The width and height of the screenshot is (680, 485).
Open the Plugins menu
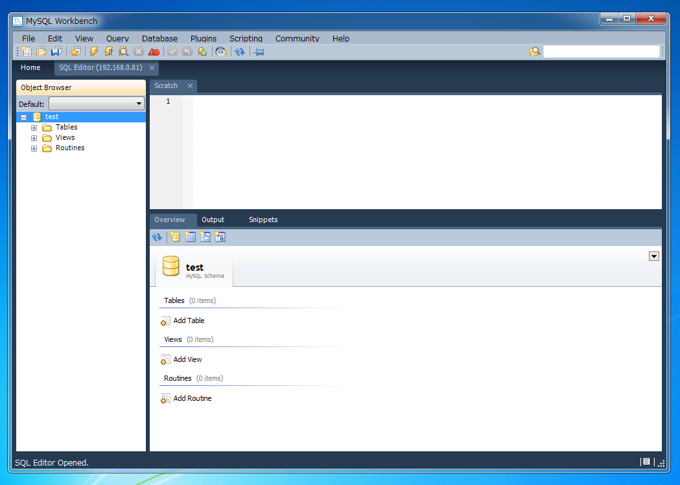coord(203,38)
